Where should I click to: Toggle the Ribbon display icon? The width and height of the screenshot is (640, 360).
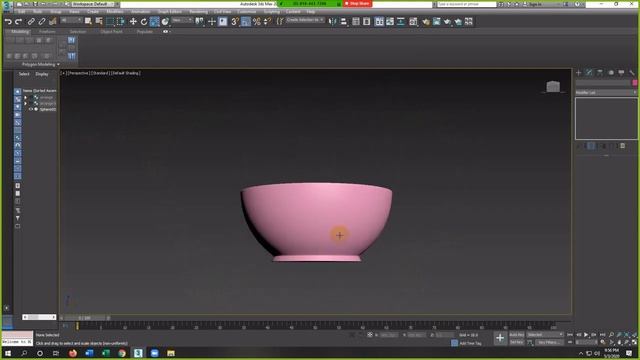379,22
